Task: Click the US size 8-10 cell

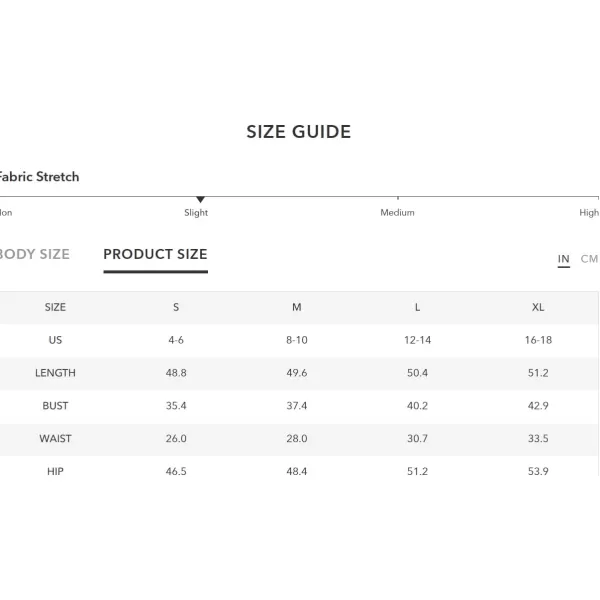Action: coord(297,340)
